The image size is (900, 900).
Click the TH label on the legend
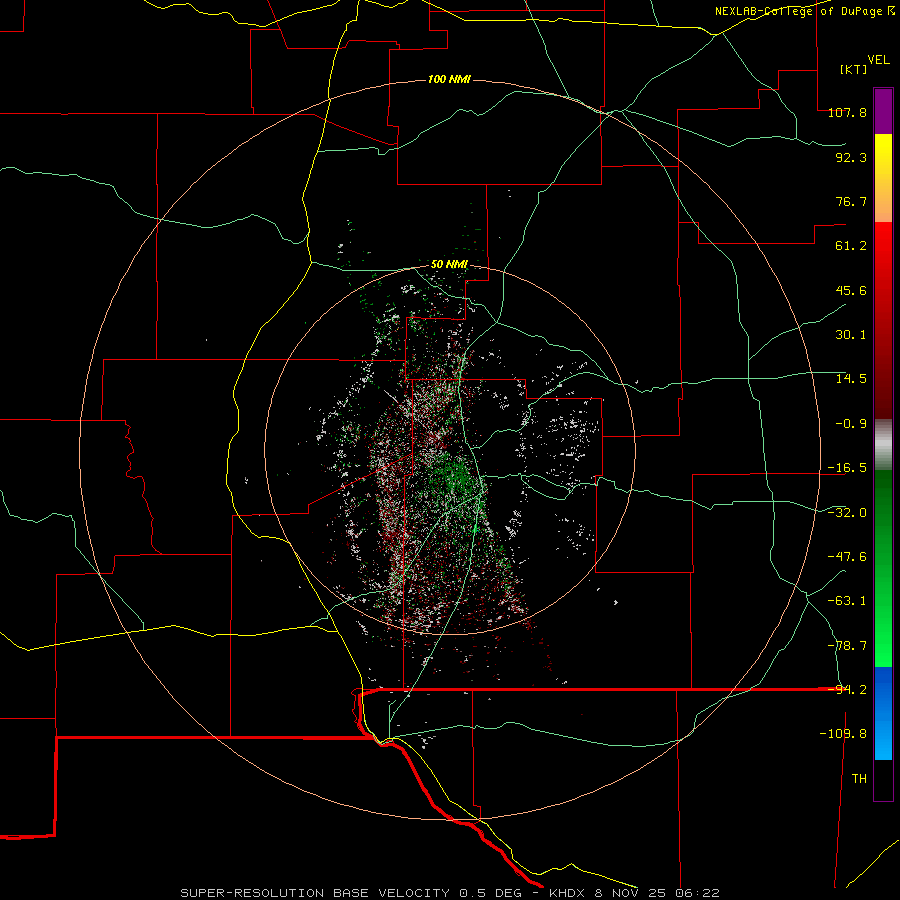(859, 779)
